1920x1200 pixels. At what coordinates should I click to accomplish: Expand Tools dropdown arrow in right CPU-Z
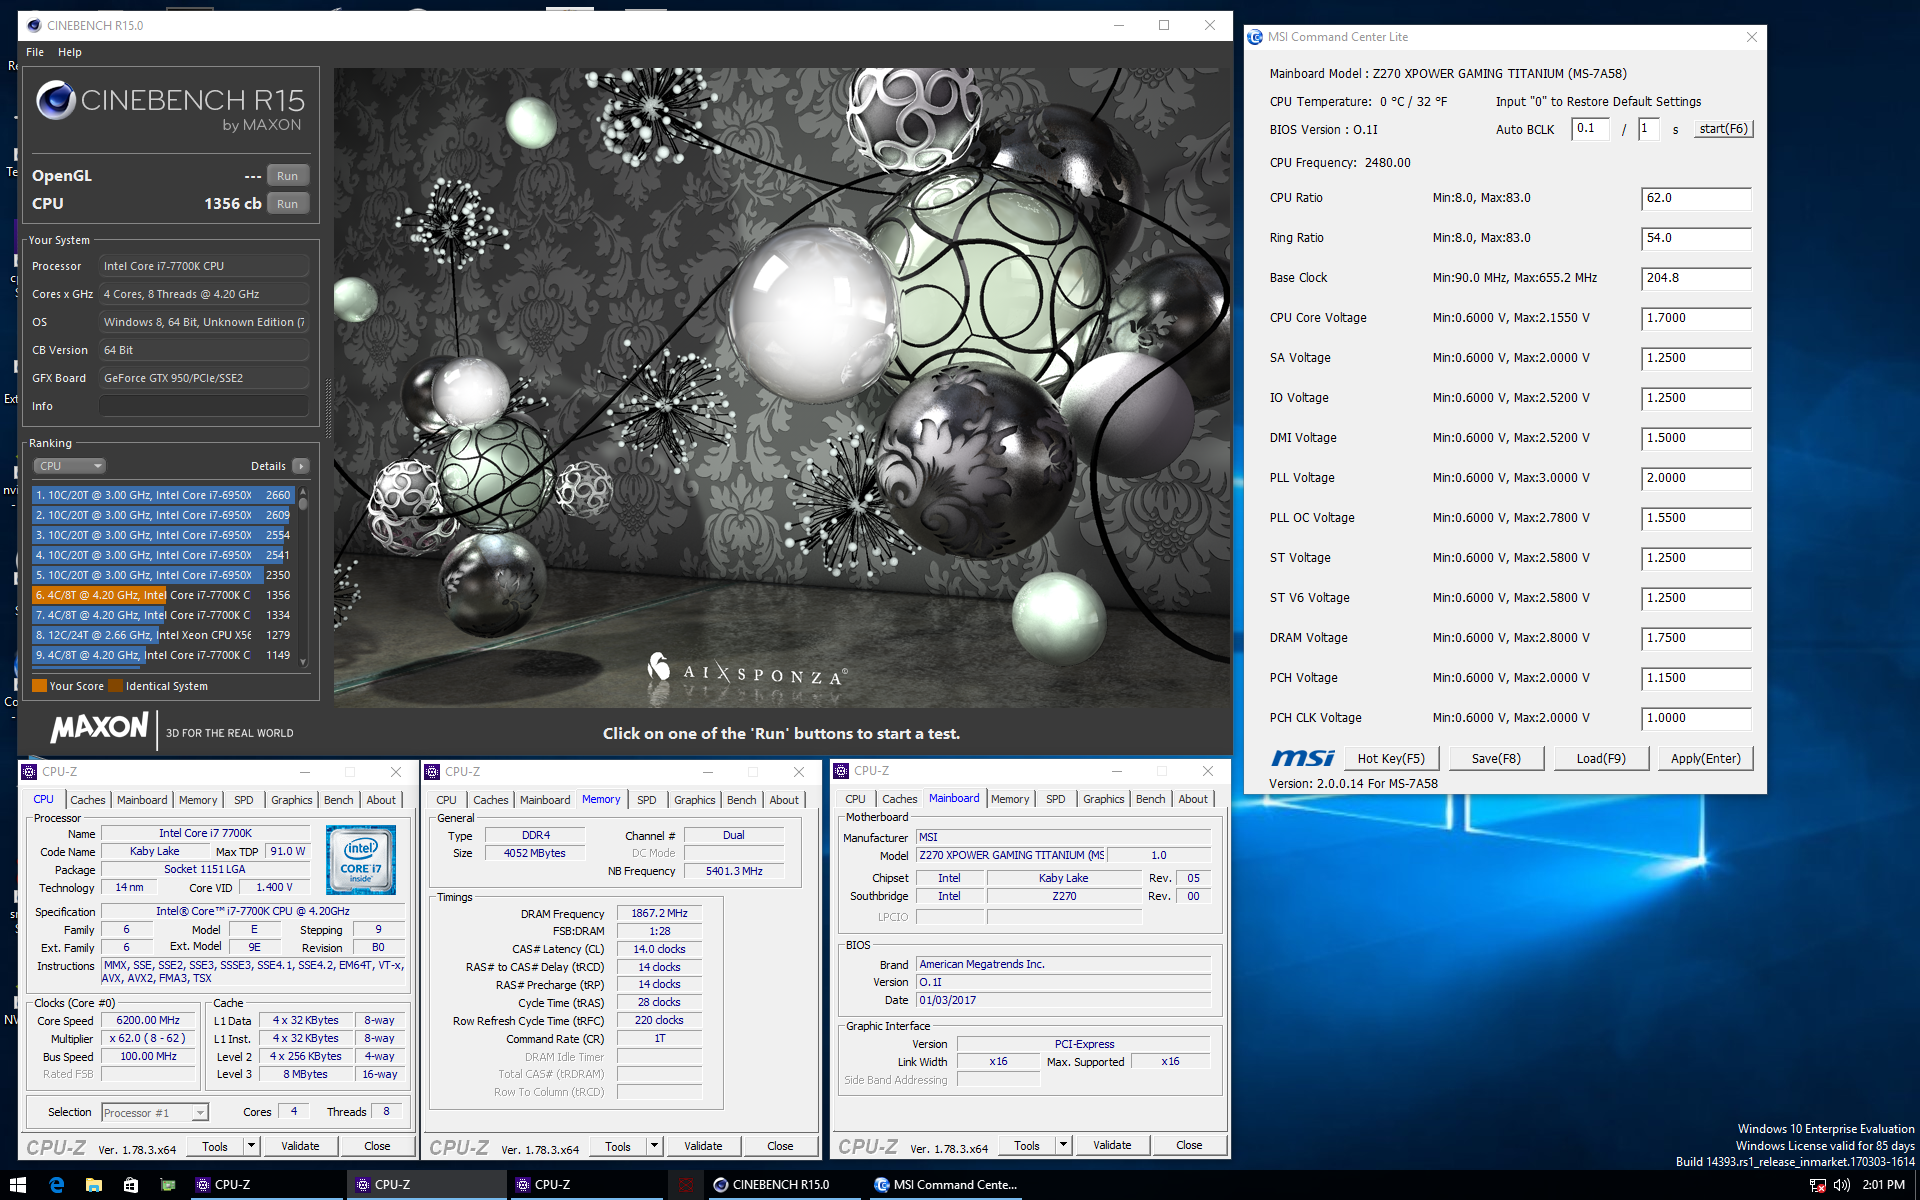(1064, 1145)
